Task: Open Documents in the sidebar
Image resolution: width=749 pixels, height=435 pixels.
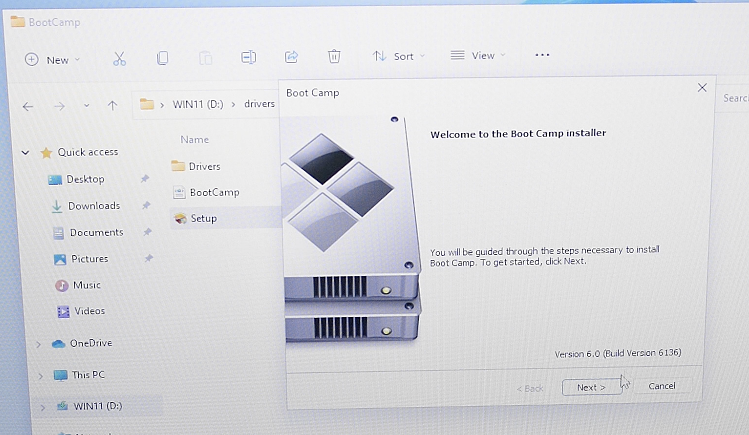Action: click(x=96, y=233)
